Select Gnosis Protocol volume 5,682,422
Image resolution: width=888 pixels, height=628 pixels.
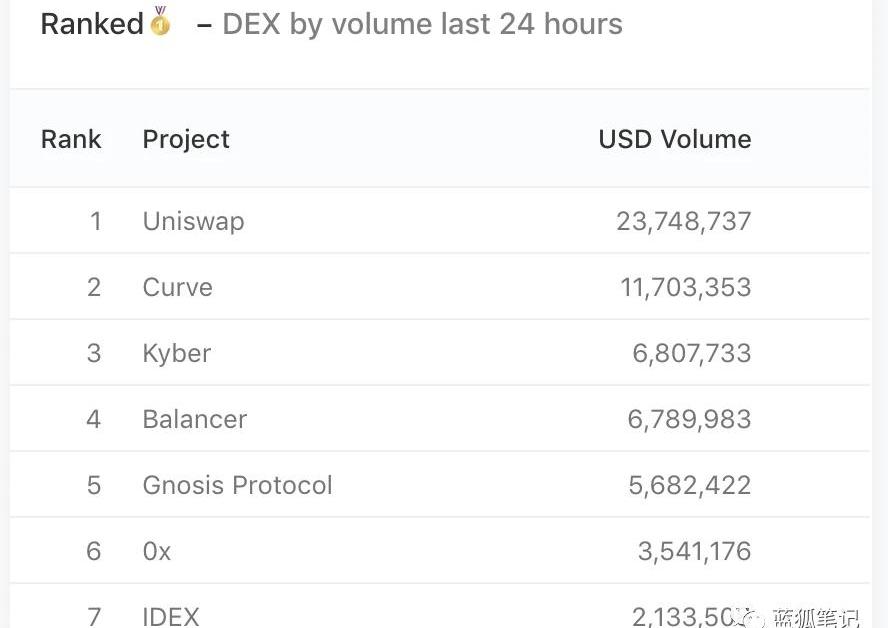coord(689,485)
